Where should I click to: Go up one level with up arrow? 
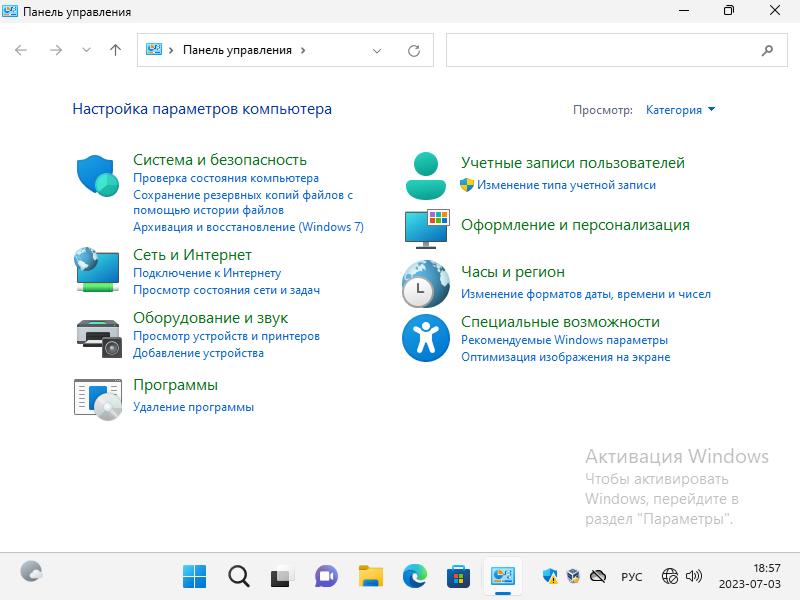[x=116, y=50]
